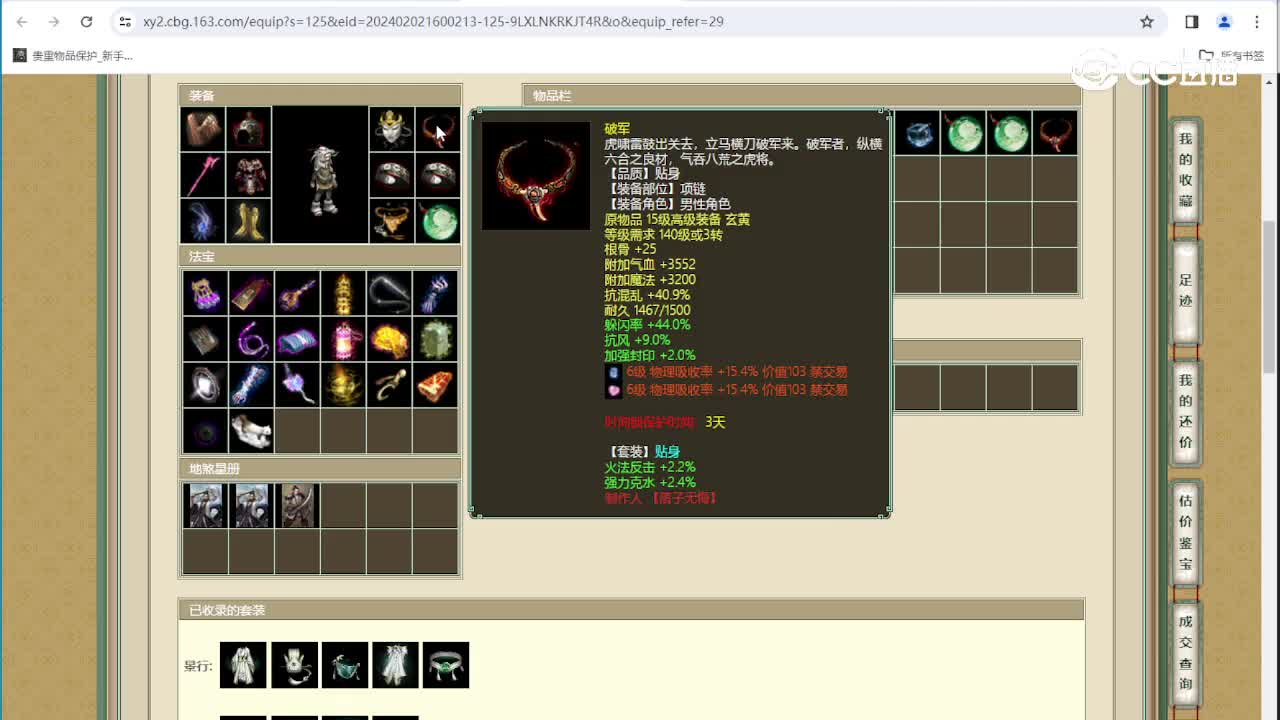Select the first white robe set icon

243,665
